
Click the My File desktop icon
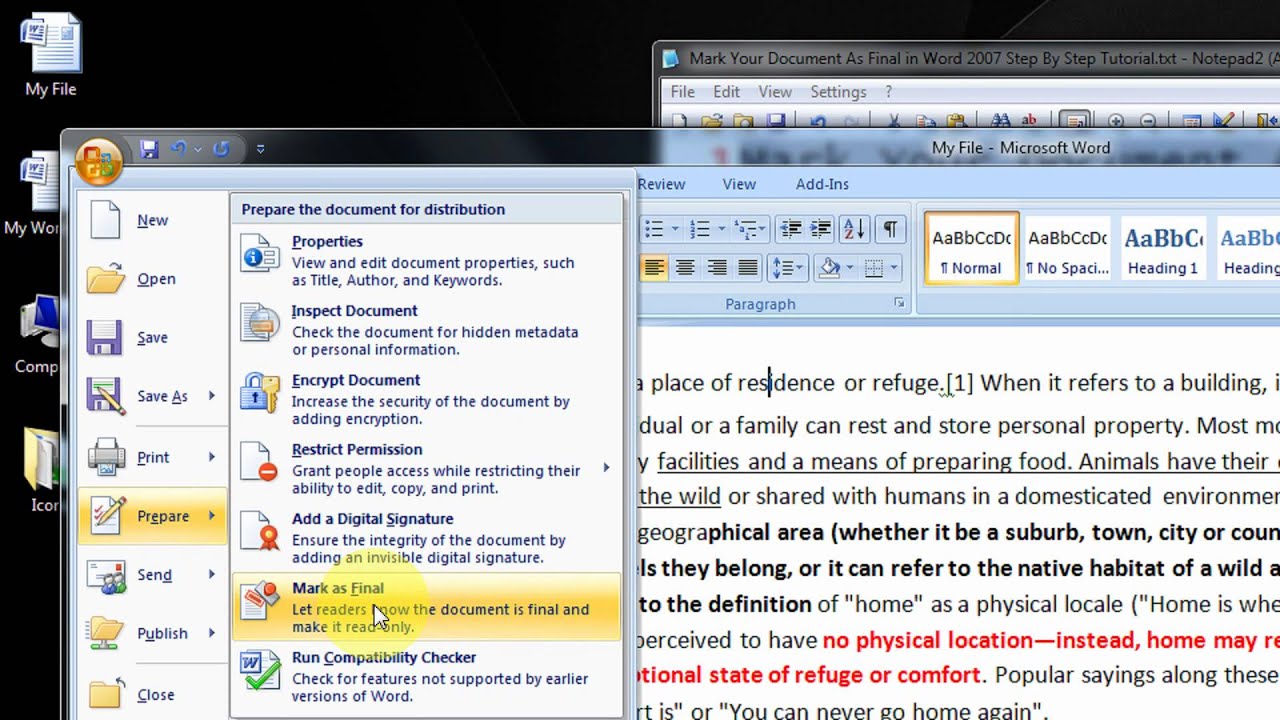[x=51, y=55]
